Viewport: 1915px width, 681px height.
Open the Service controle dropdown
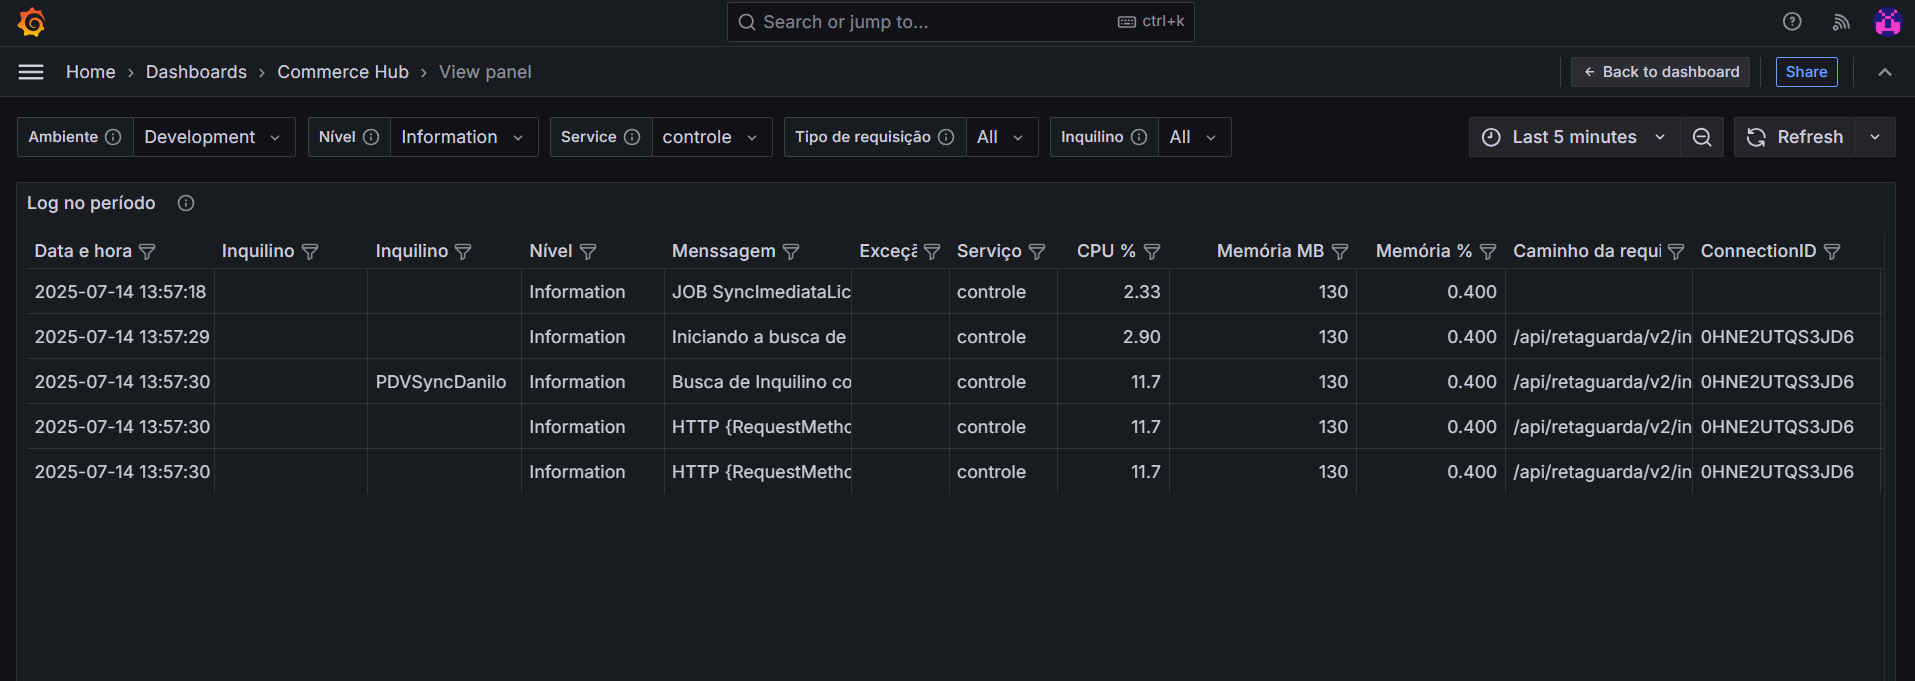click(710, 137)
